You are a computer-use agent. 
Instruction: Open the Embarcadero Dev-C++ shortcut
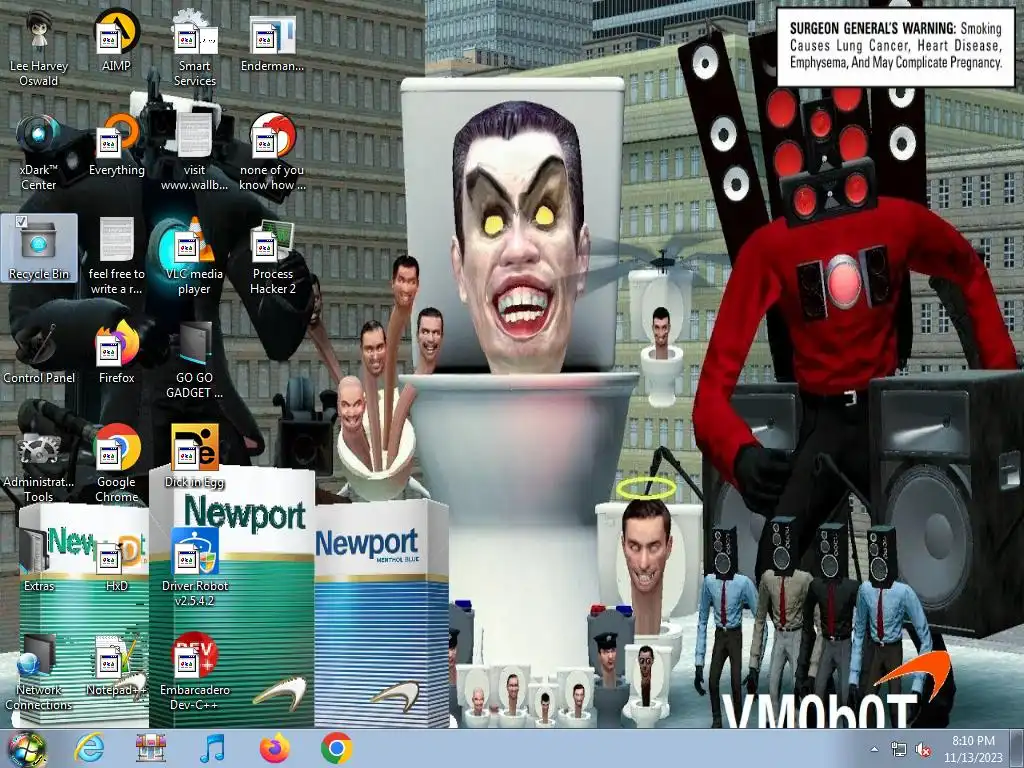[195, 671]
